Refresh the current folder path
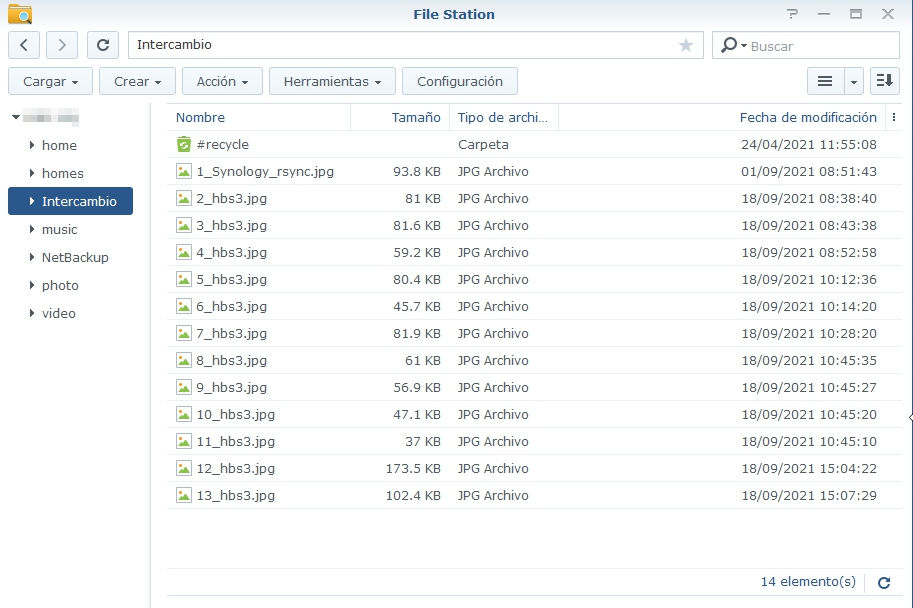The width and height of the screenshot is (913, 608). coord(103,45)
